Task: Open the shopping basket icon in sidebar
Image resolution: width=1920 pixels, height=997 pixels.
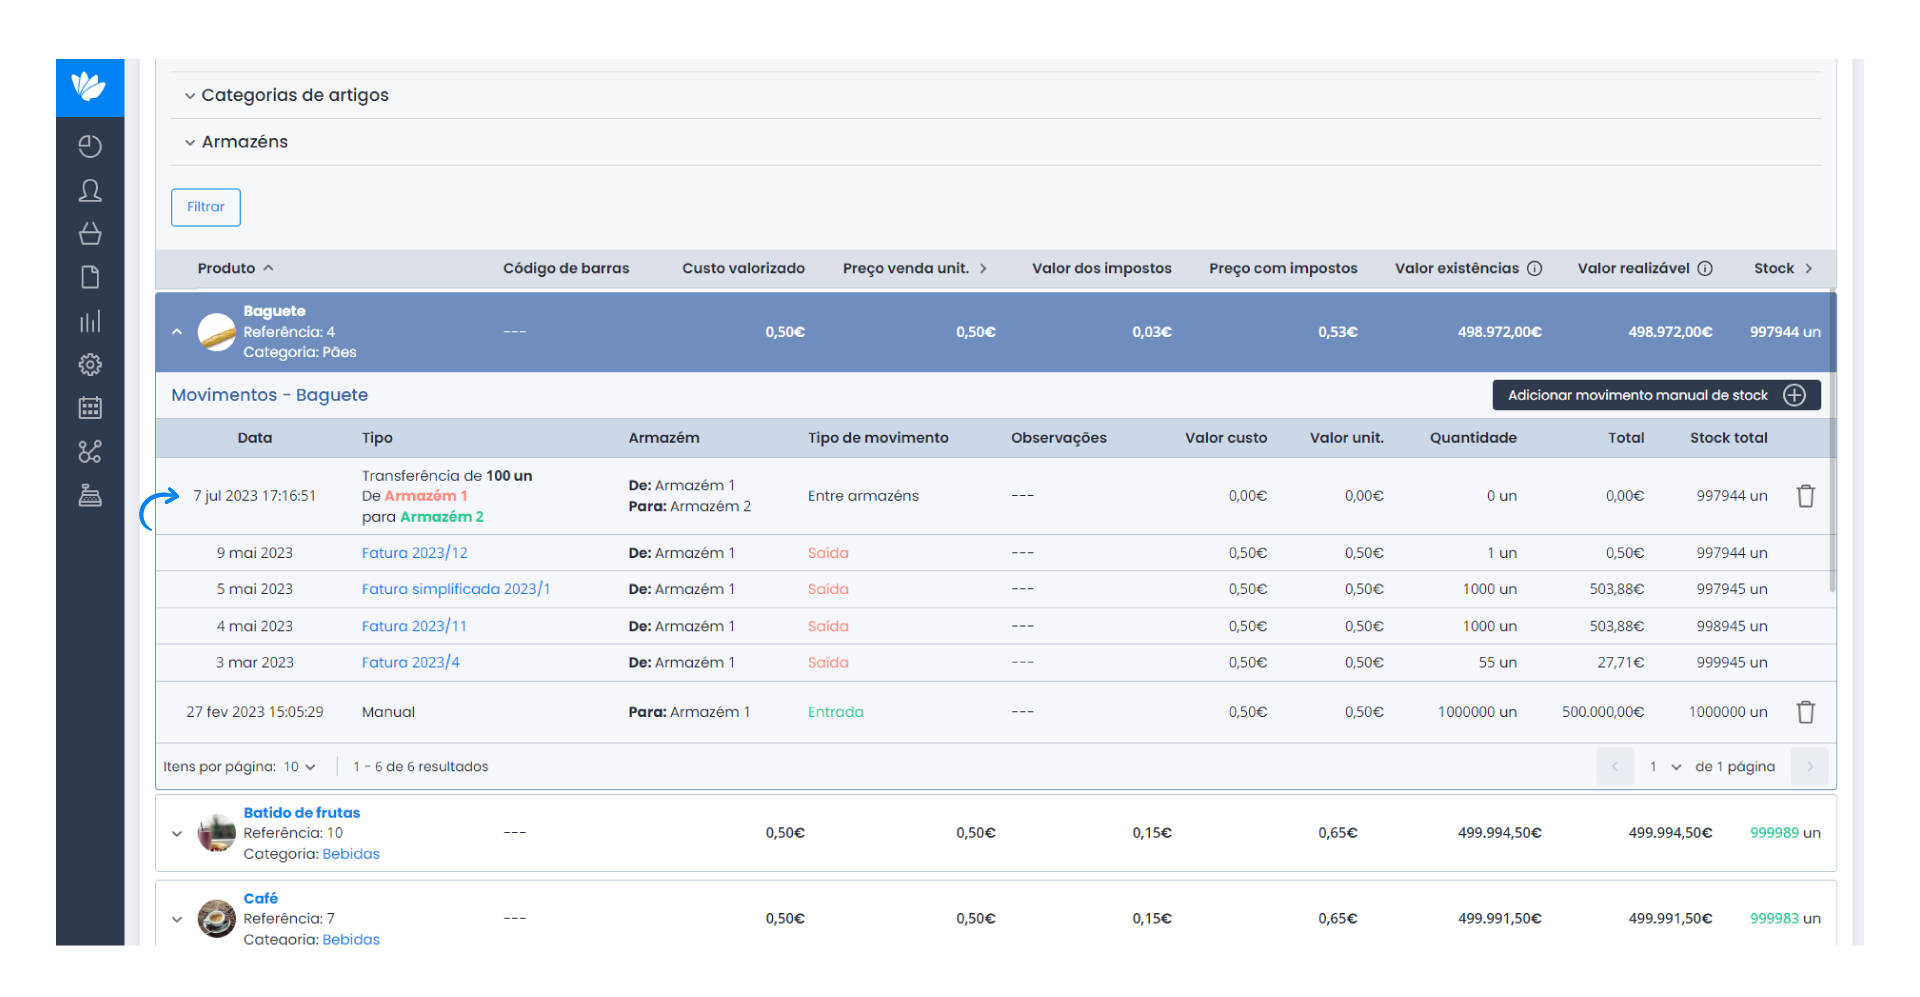Action: click(90, 233)
